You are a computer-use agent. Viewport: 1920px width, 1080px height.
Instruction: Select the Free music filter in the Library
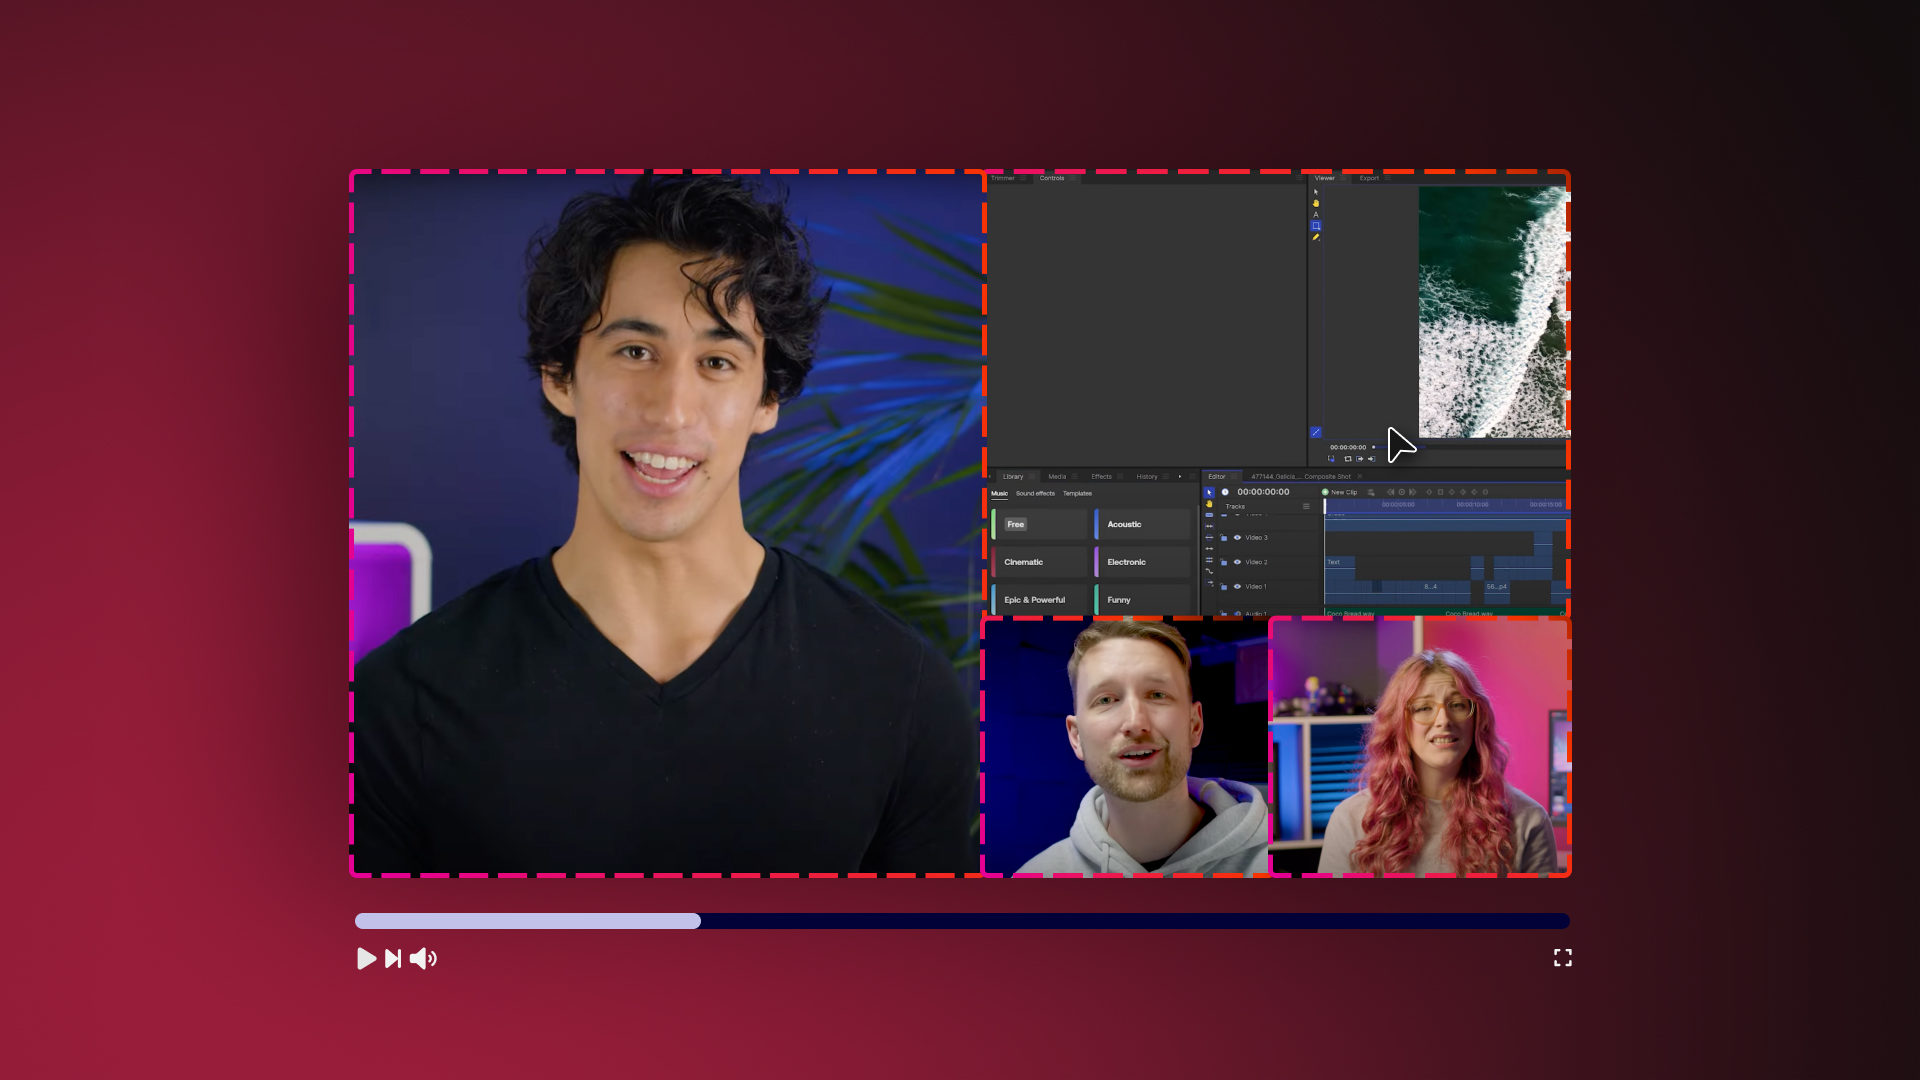(1016, 524)
